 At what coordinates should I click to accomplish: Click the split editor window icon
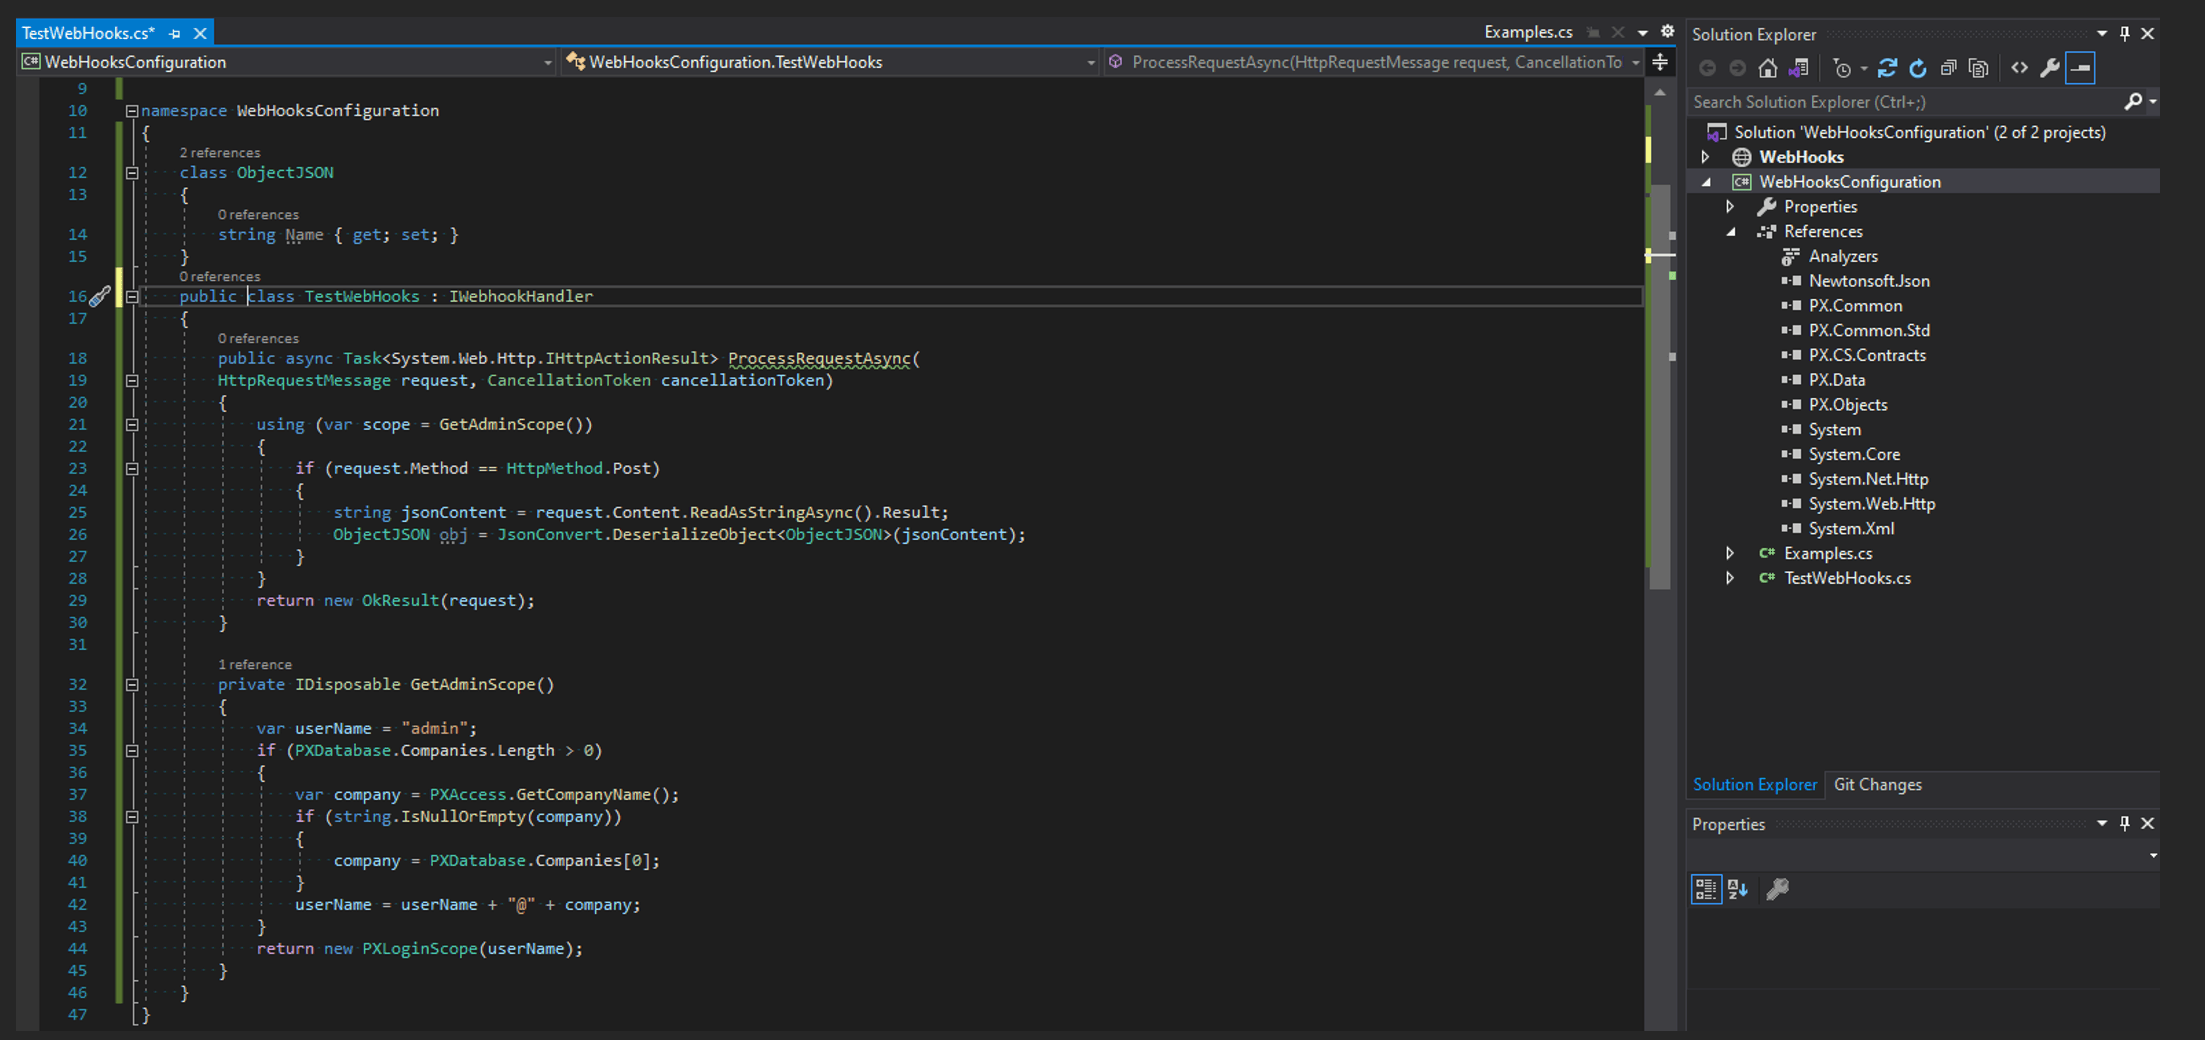1660,62
